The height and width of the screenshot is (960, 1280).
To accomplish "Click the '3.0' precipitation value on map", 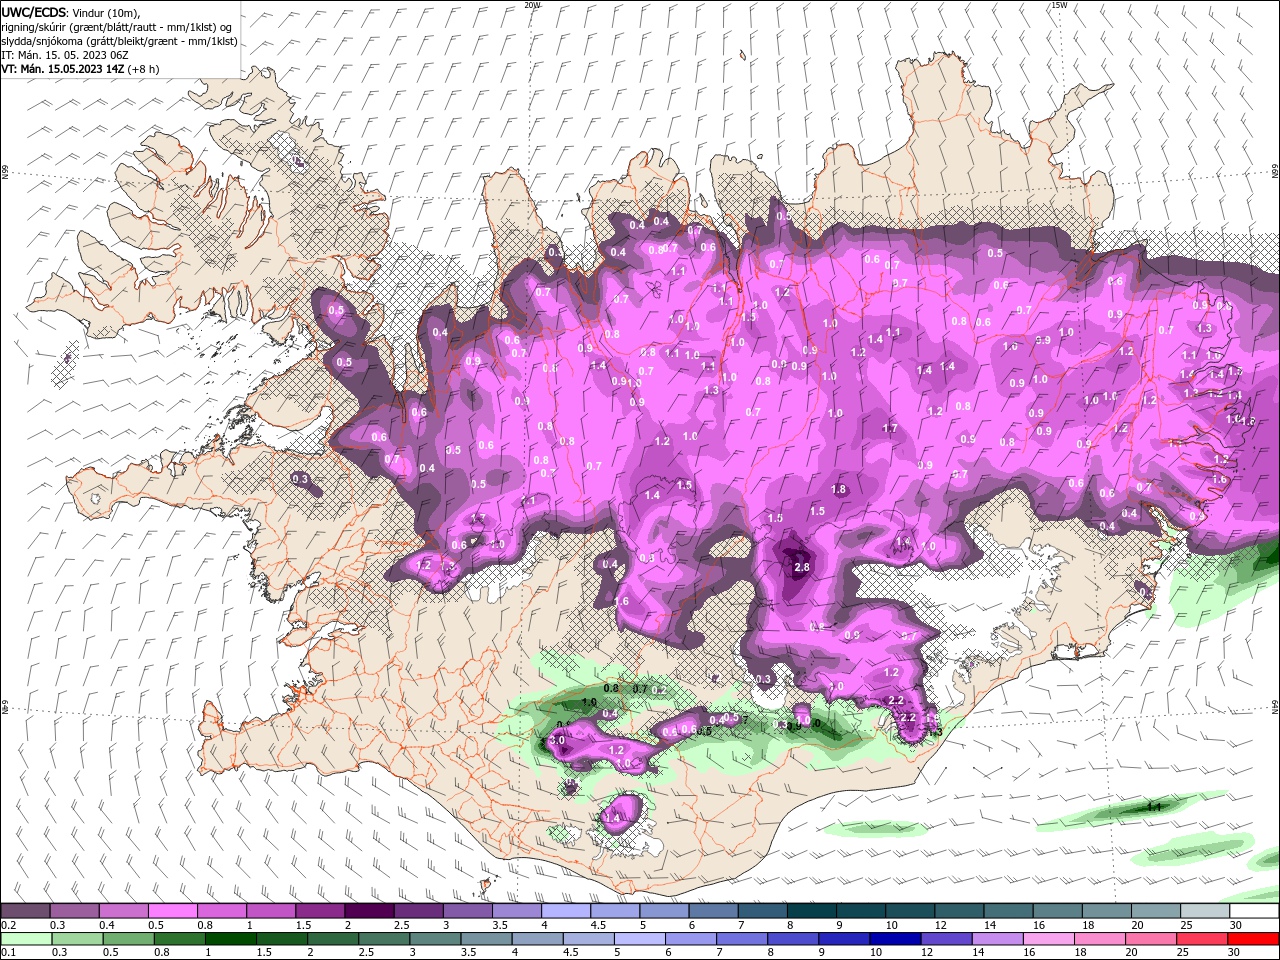I will (x=558, y=741).
